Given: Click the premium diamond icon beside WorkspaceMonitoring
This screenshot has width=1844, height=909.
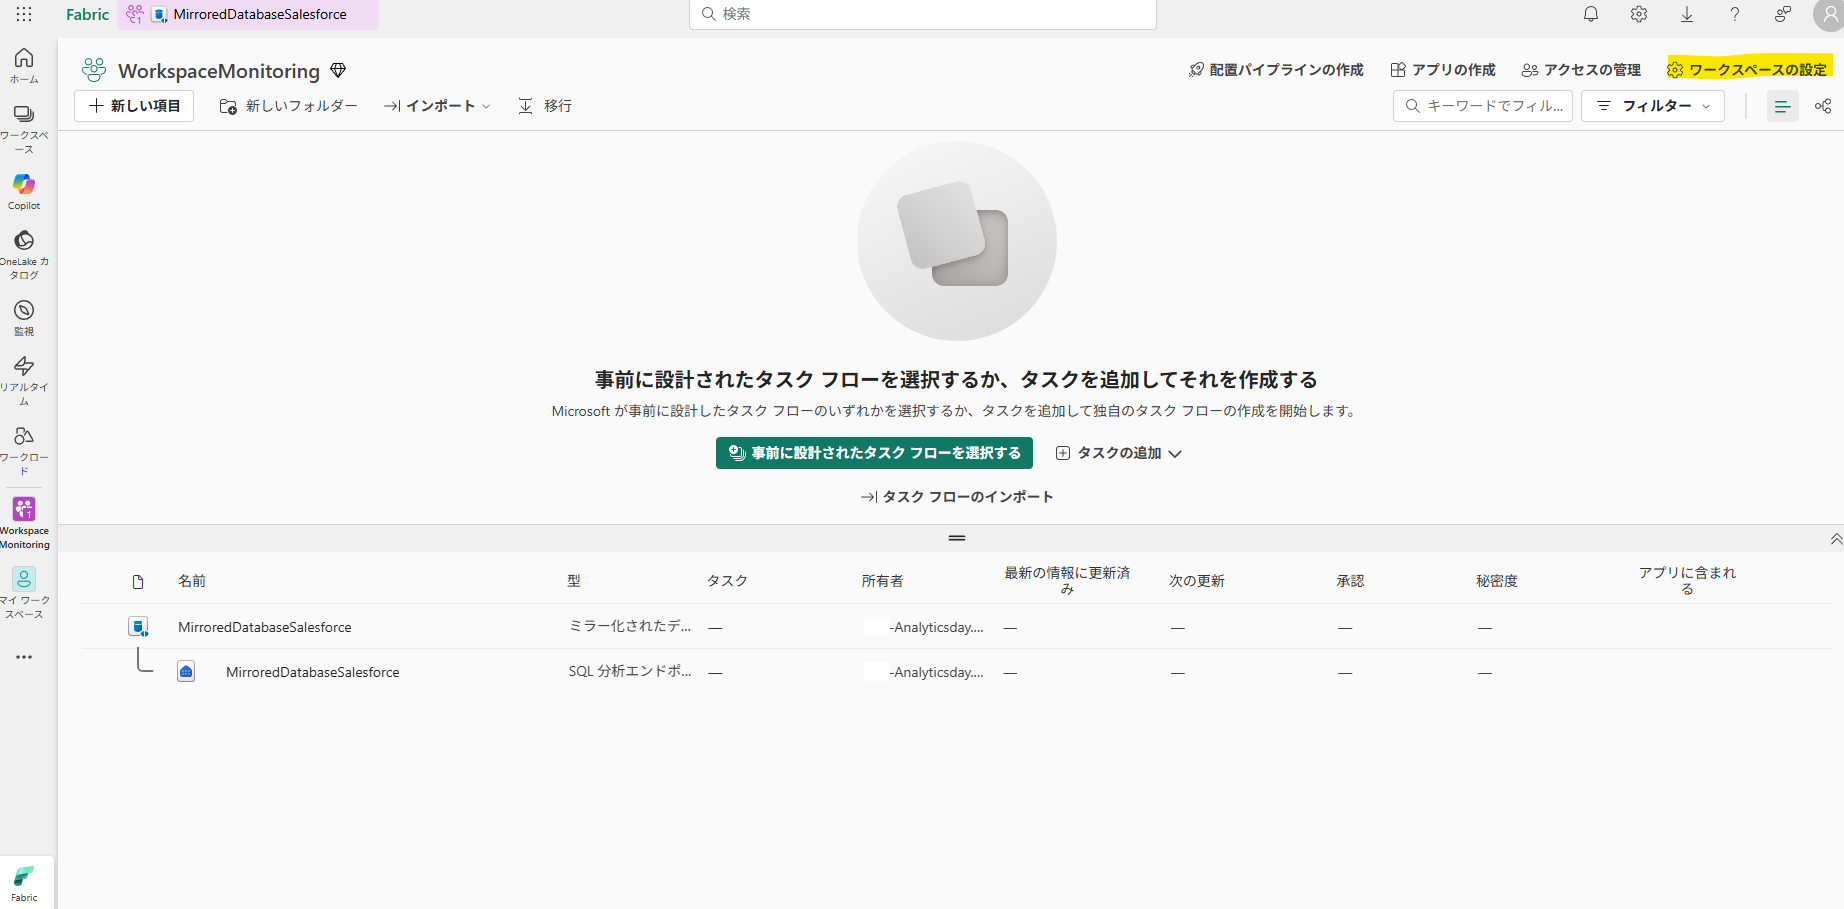Looking at the screenshot, I should coord(338,70).
